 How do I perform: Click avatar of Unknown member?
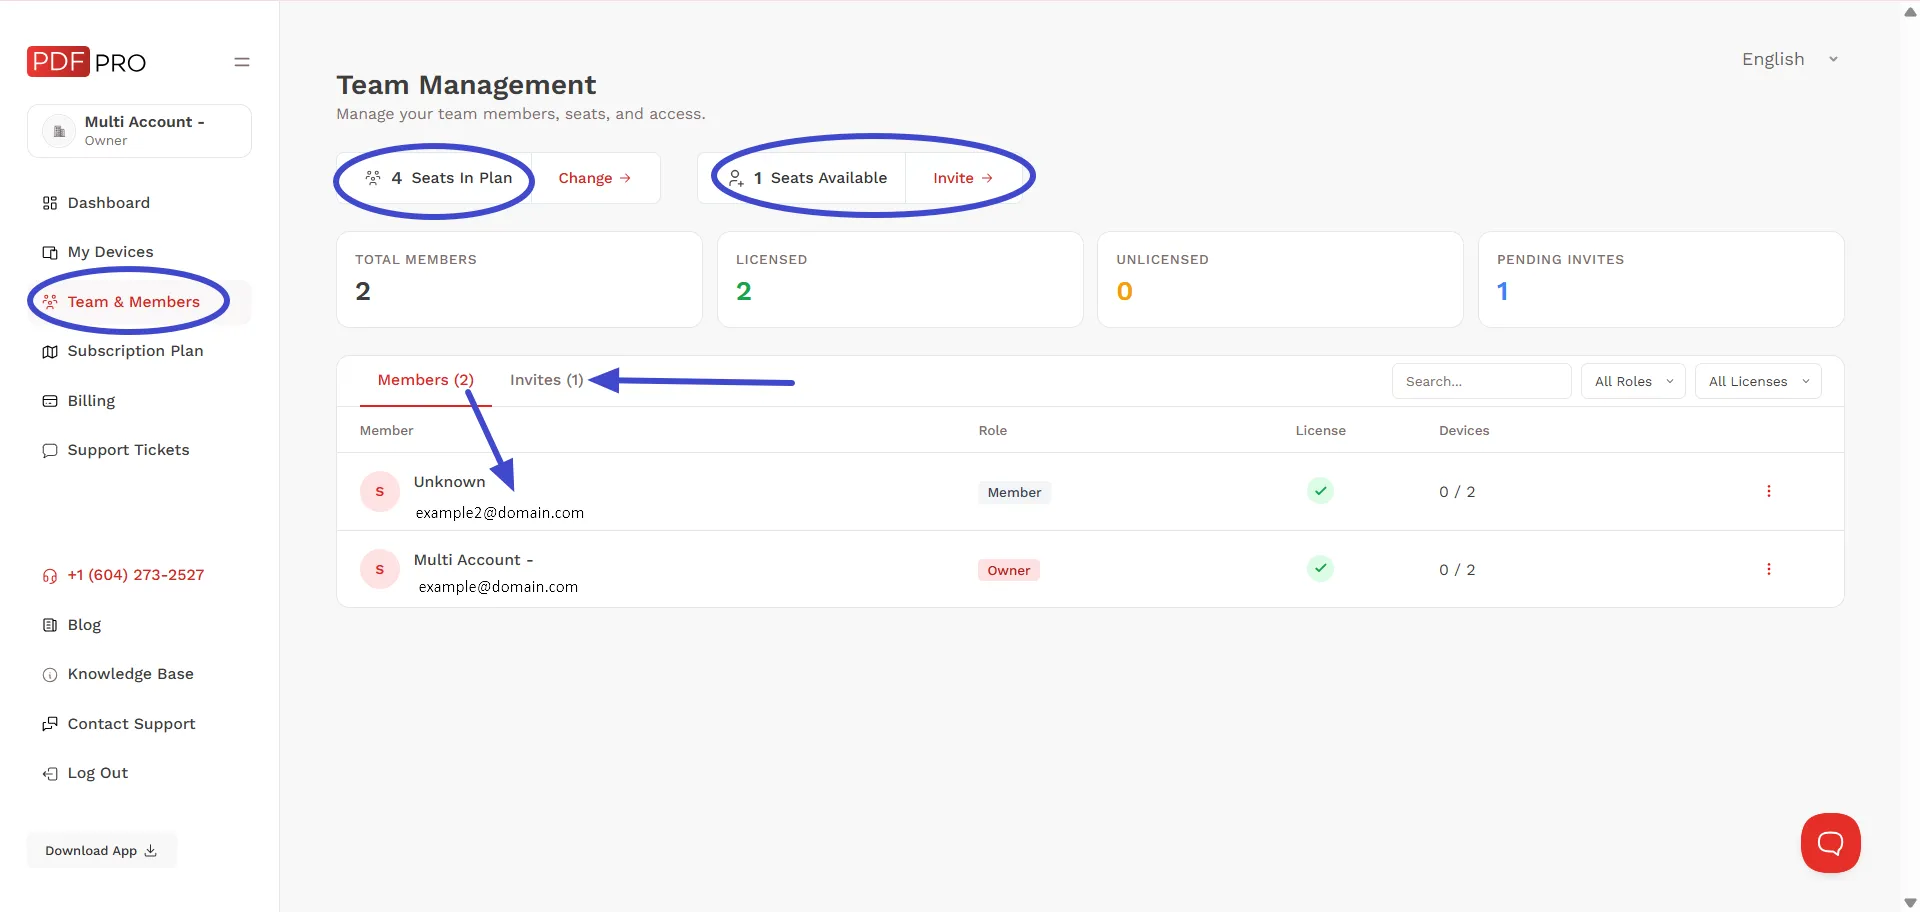(x=380, y=491)
